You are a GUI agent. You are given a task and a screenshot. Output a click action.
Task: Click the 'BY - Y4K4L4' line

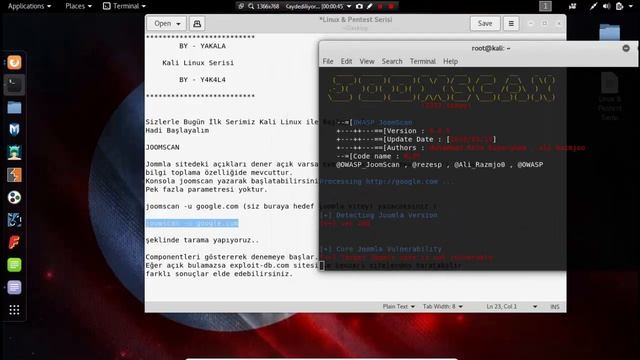coord(202,80)
